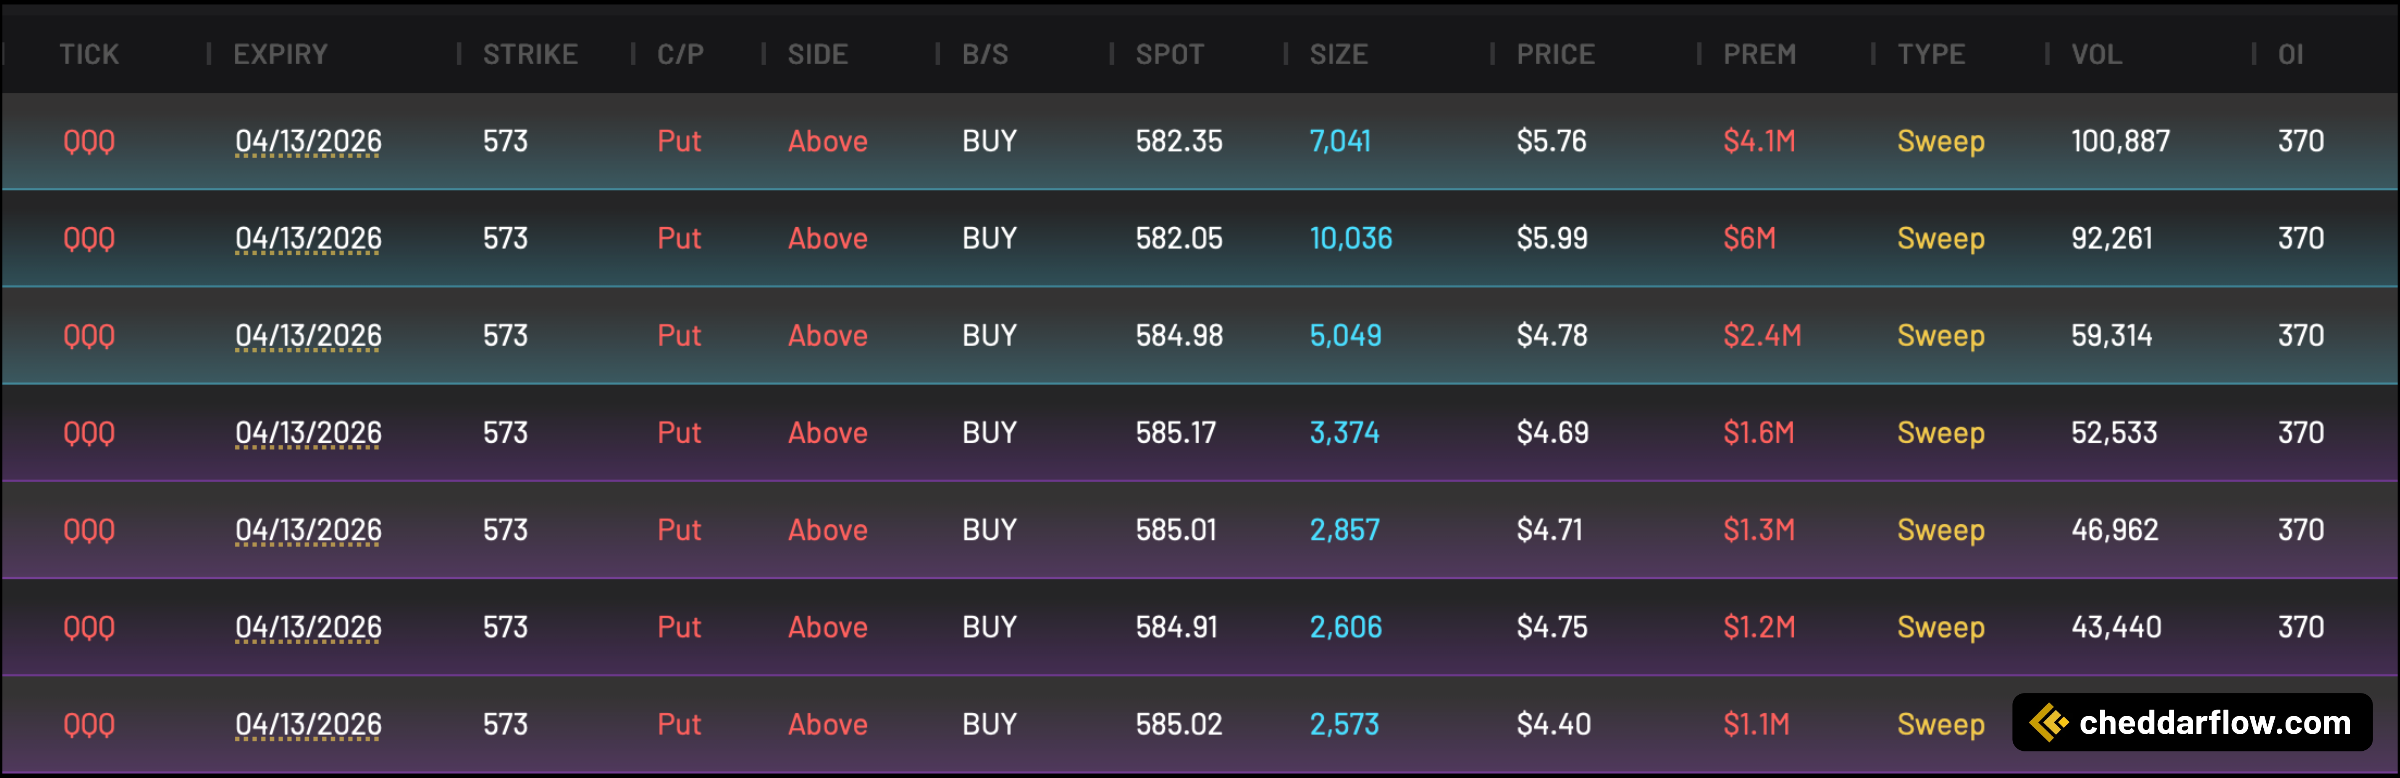Sort by the EXPIRY column header
The height and width of the screenshot is (778, 2400).
[280, 54]
